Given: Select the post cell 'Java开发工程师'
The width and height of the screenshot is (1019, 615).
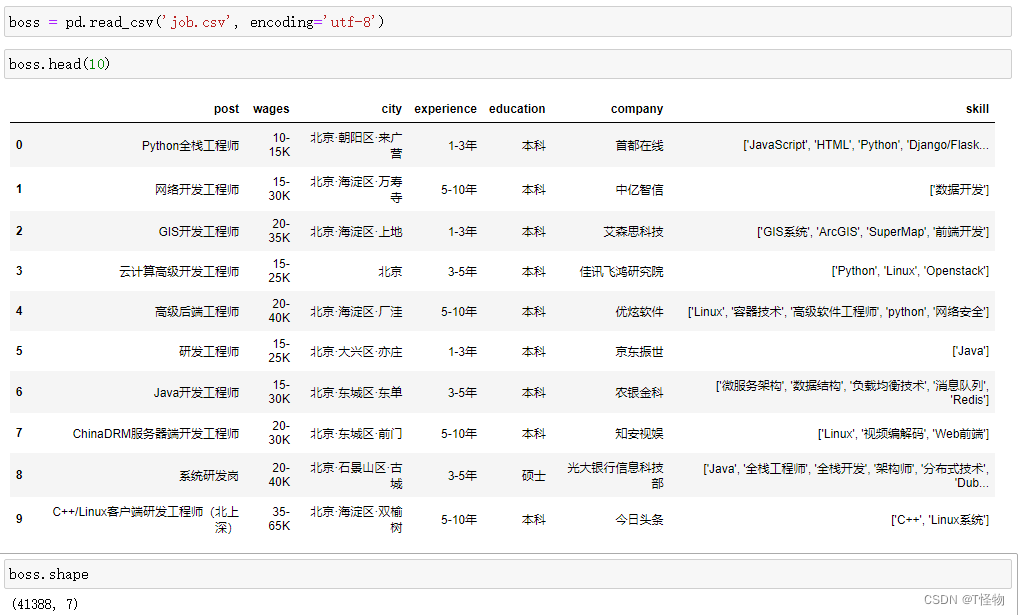Looking at the screenshot, I should click(196, 393).
